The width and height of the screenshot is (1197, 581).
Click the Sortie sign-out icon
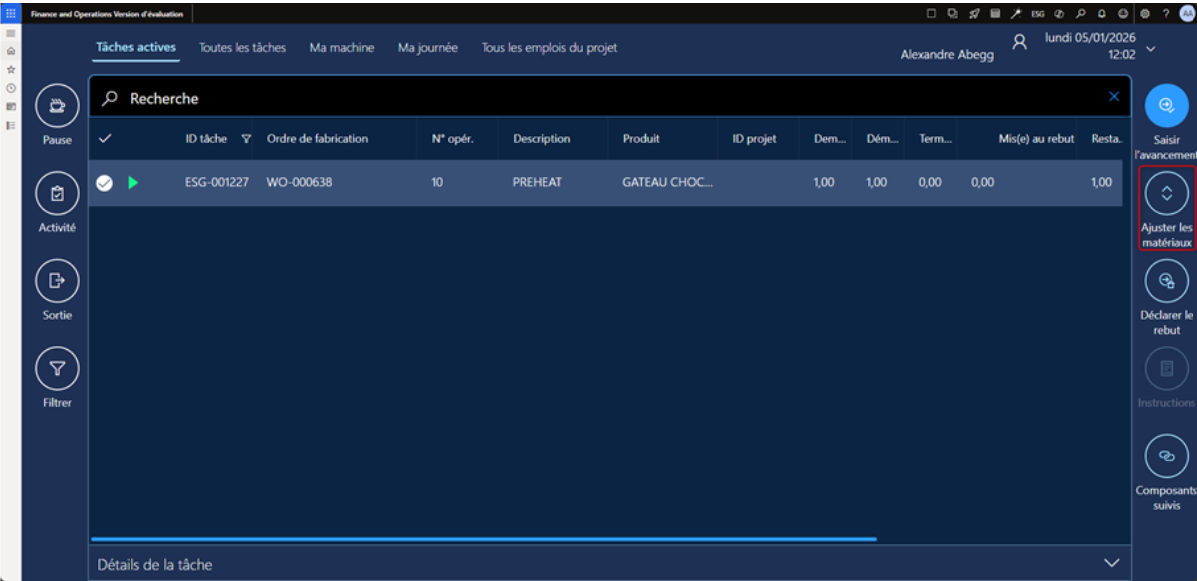coord(57,281)
